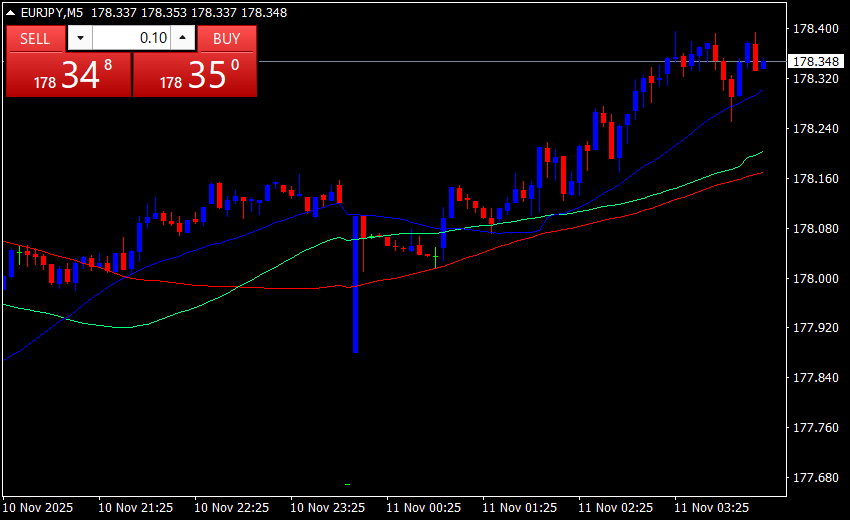Click the 177.680 price scale label
Screen dimensions: 850x520
(x=815, y=478)
